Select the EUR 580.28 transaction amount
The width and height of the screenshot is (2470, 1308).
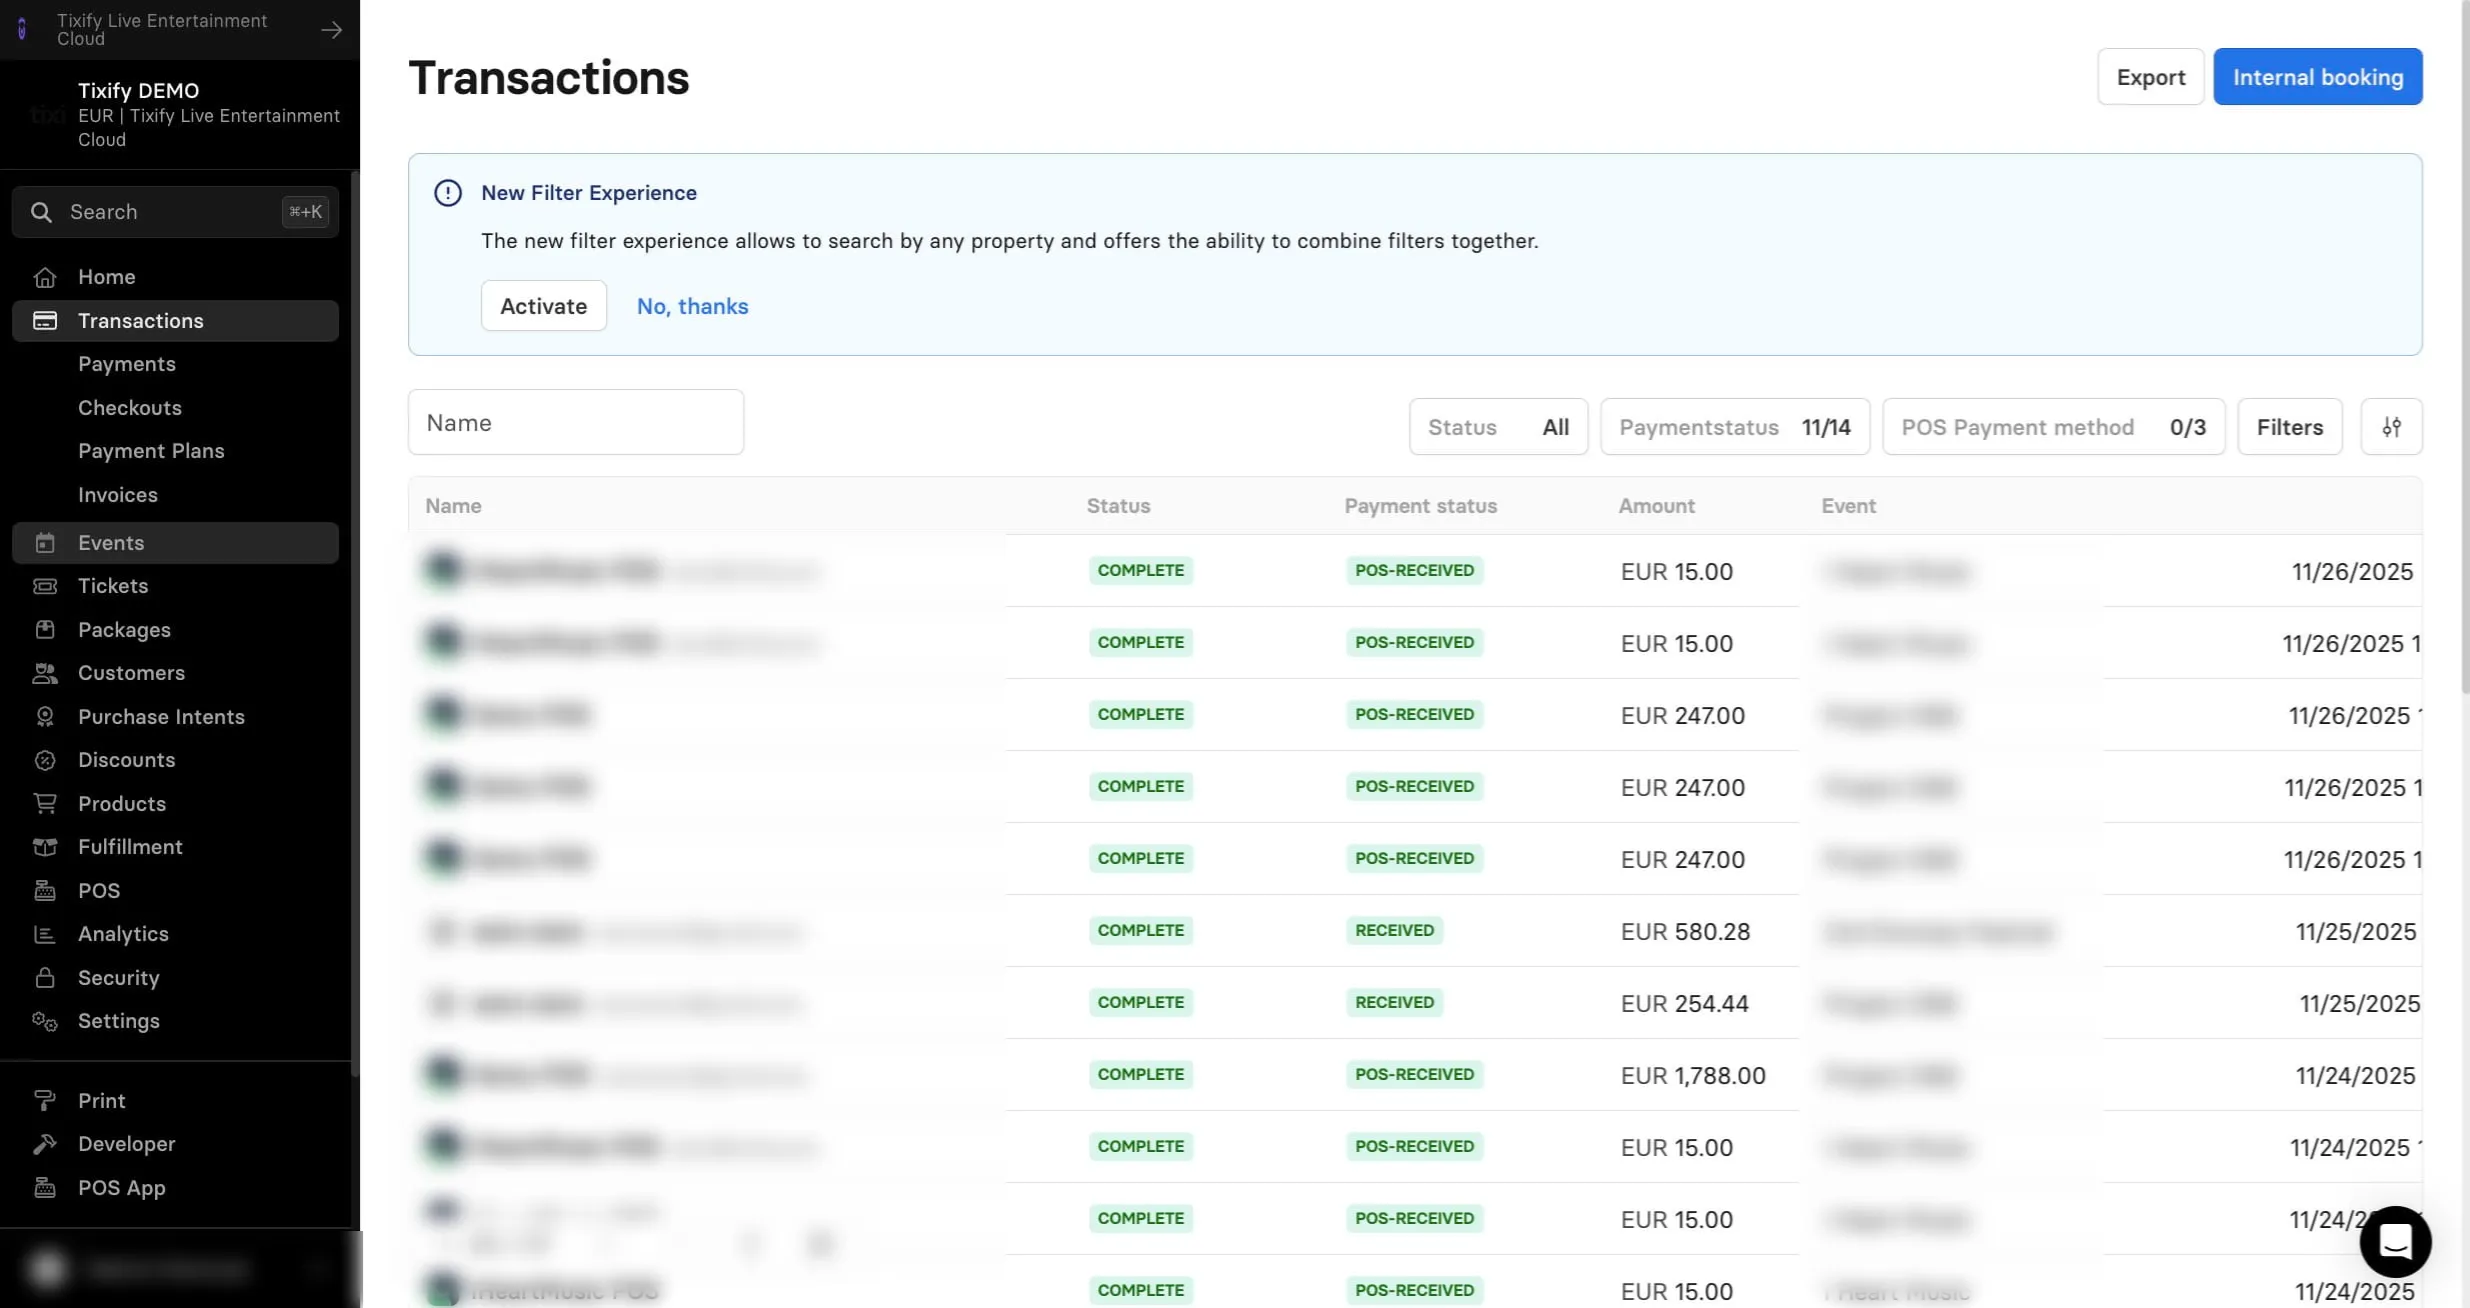(1685, 932)
